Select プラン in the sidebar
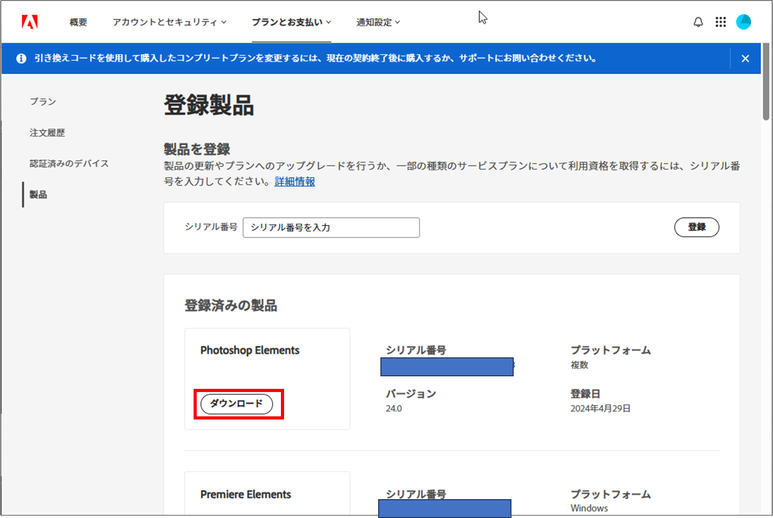Viewport: 773px width, 518px height. [x=43, y=102]
